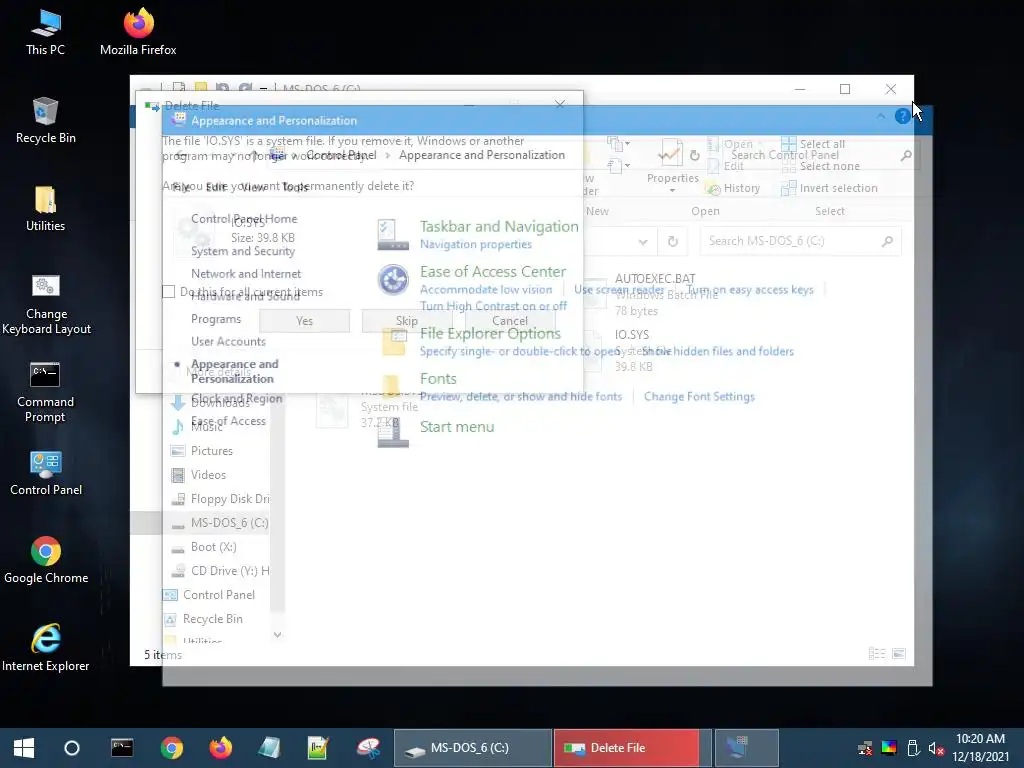1024x768 pixels.
Task: Launch Mozilla Firefox from the desktop
Action: click(138, 33)
